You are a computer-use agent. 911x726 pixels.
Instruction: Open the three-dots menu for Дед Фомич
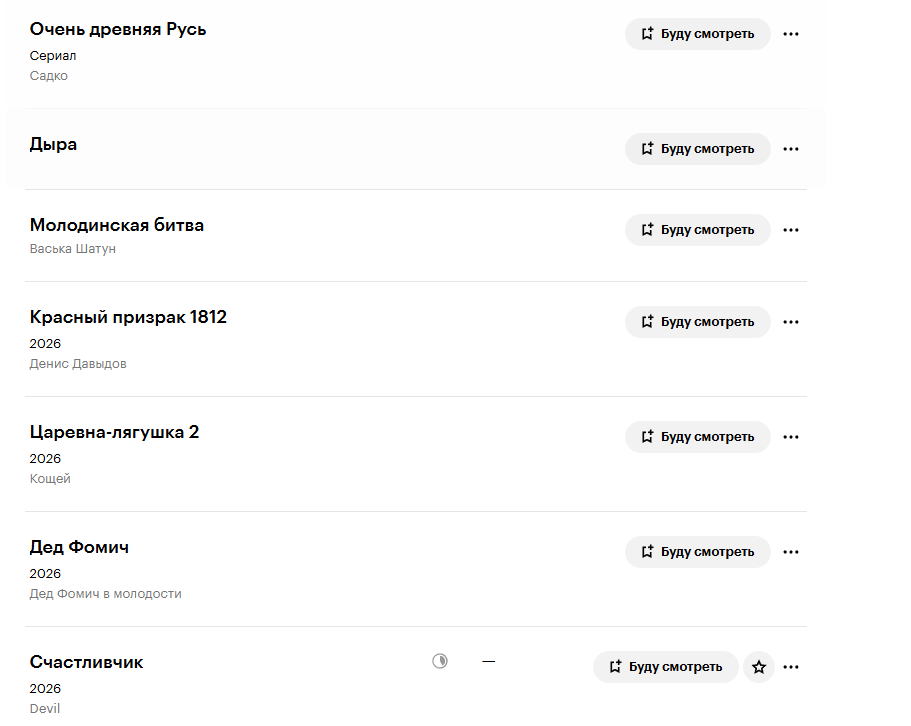tap(791, 552)
